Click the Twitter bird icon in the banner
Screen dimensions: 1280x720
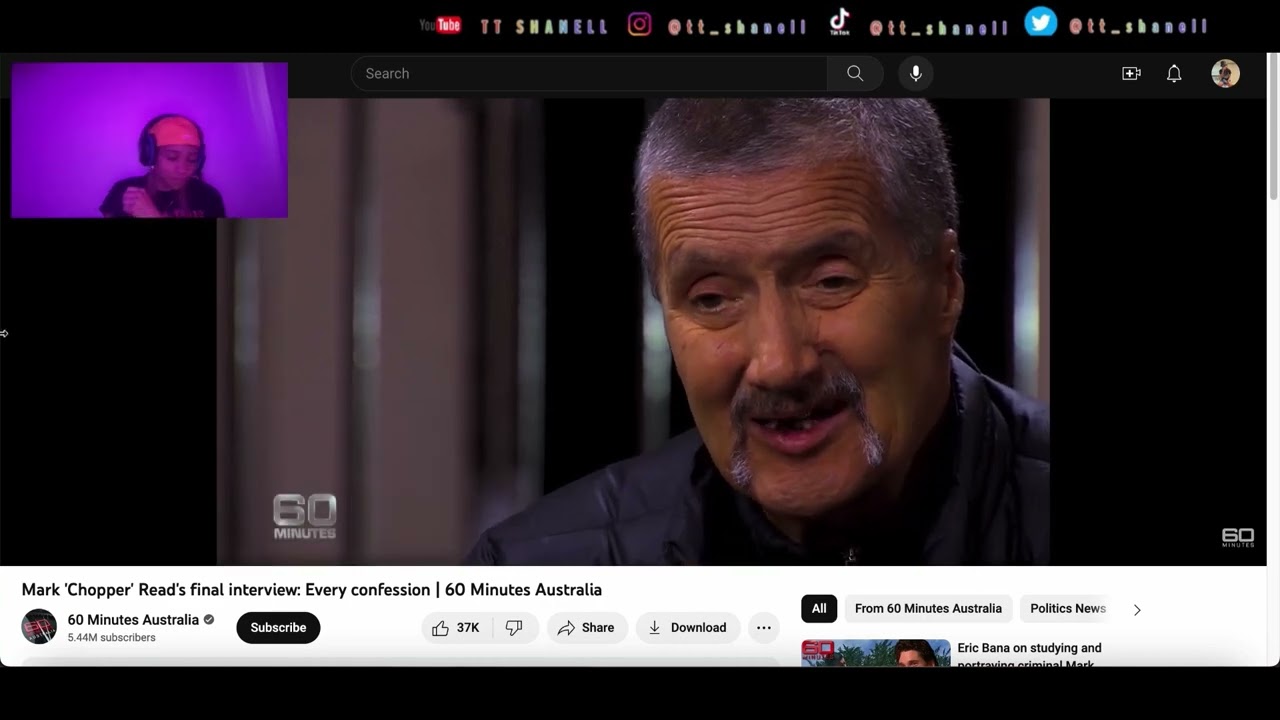pos(1040,22)
